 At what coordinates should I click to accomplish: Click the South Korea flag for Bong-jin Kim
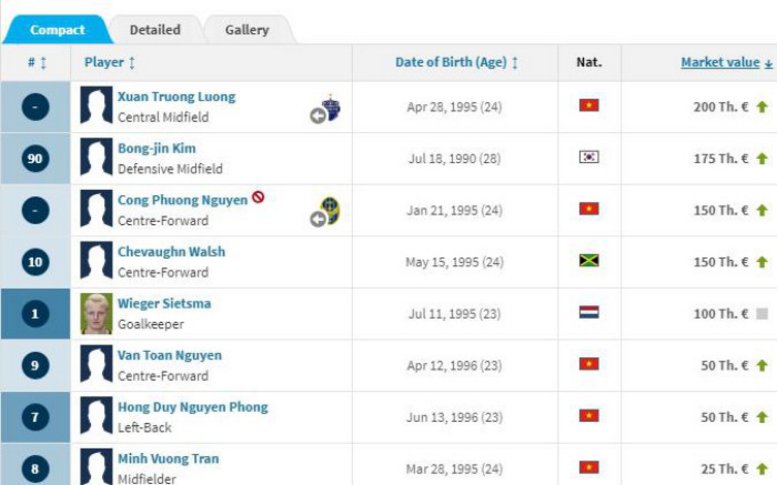[588, 157]
